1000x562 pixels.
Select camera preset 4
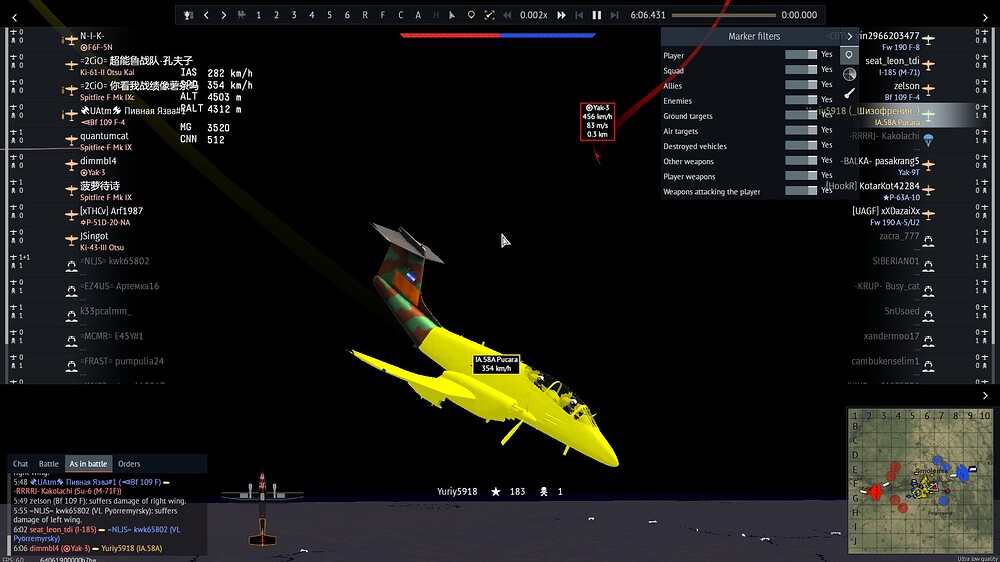312,15
